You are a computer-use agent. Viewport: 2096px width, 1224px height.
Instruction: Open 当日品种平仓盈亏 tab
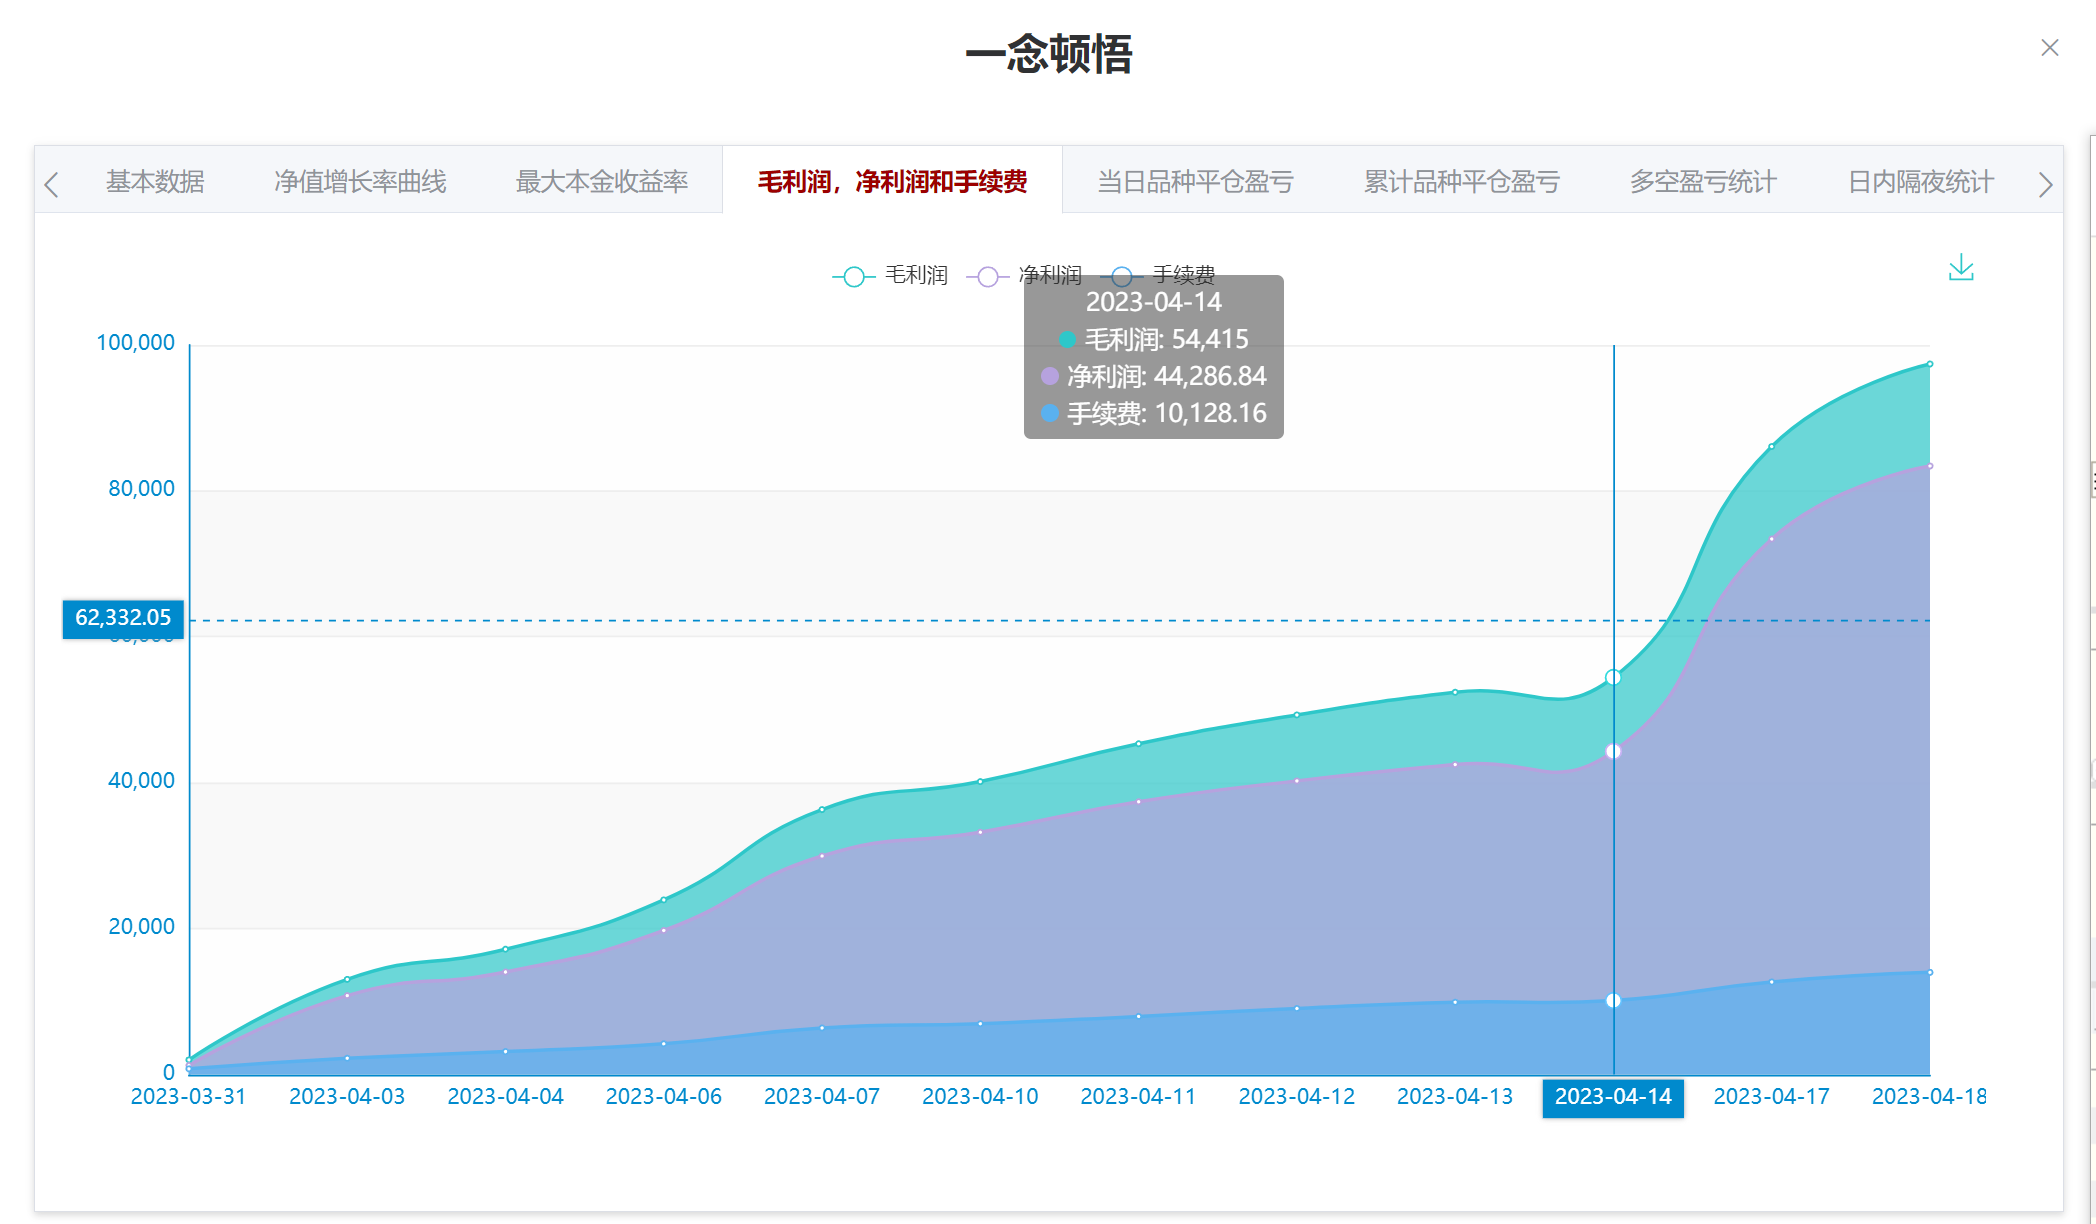click(x=1195, y=182)
